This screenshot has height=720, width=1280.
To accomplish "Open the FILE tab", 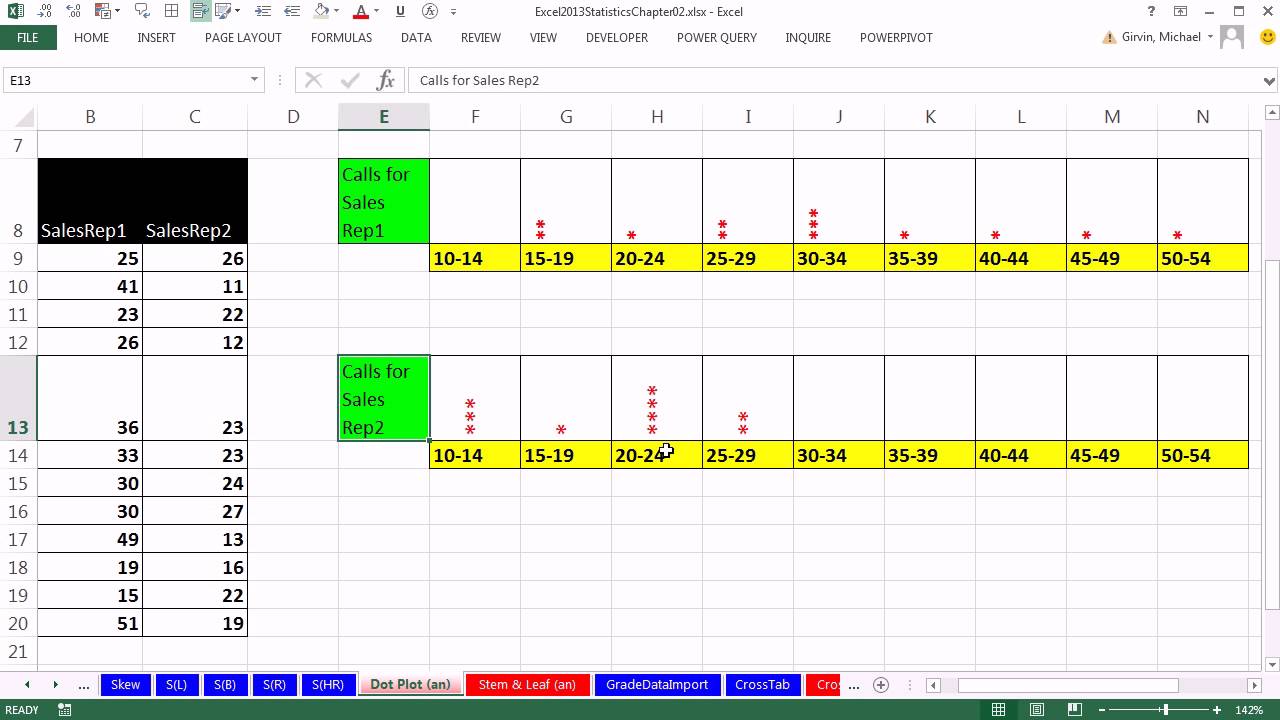I will [28, 37].
